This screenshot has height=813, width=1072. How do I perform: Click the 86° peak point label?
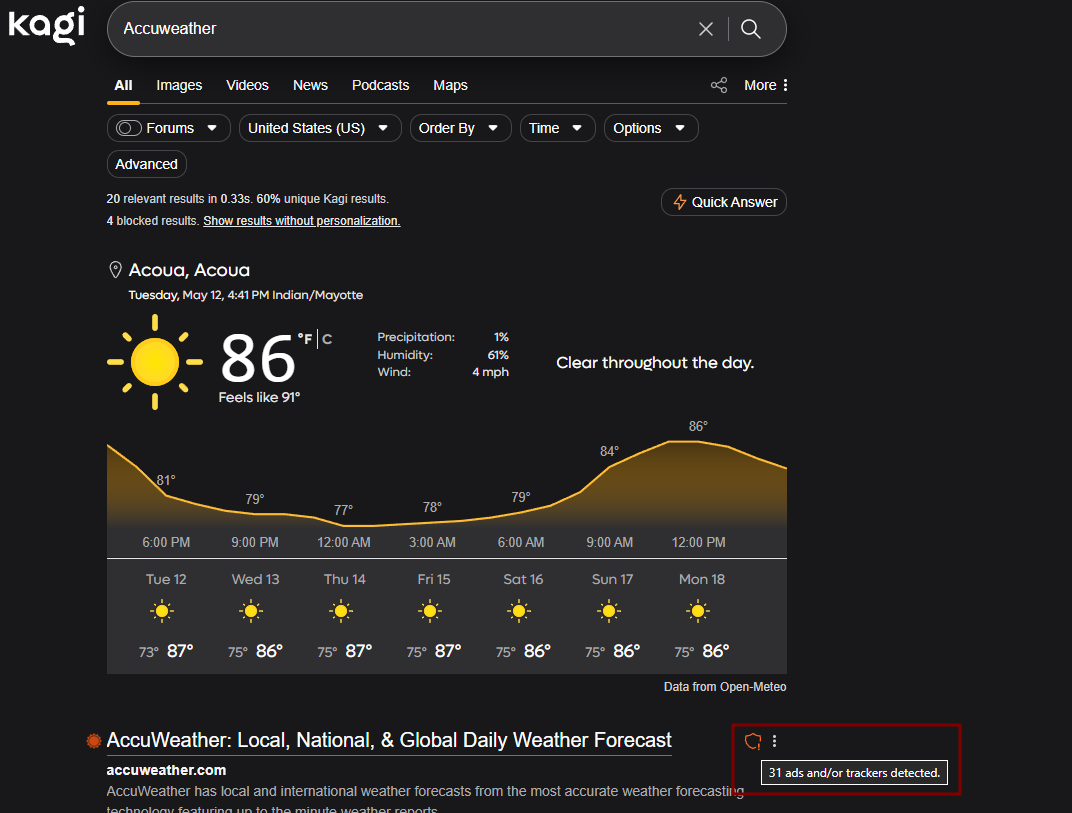point(698,426)
